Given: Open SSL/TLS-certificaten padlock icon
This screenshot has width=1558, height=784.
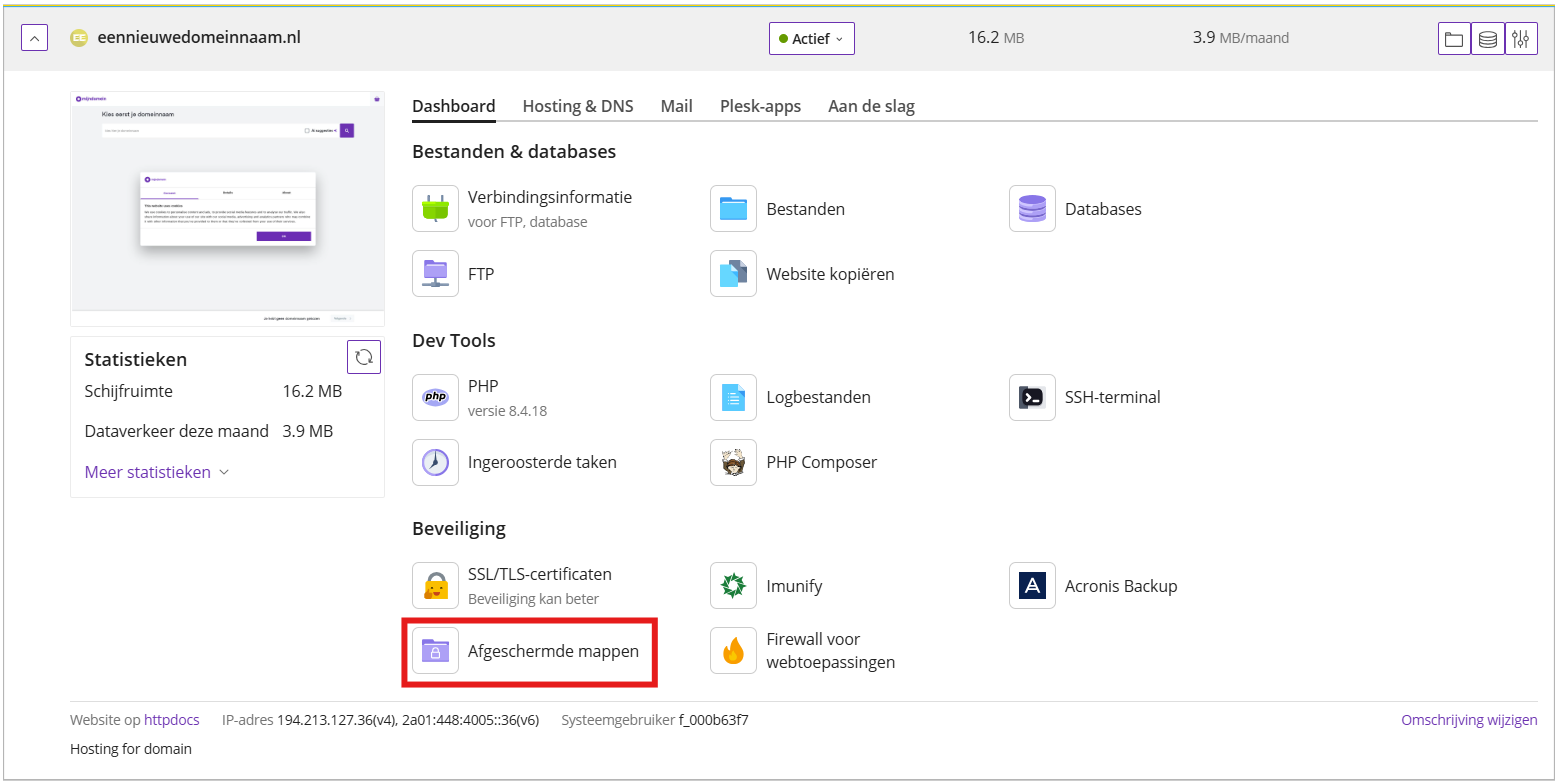Looking at the screenshot, I should click(x=435, y=586).
